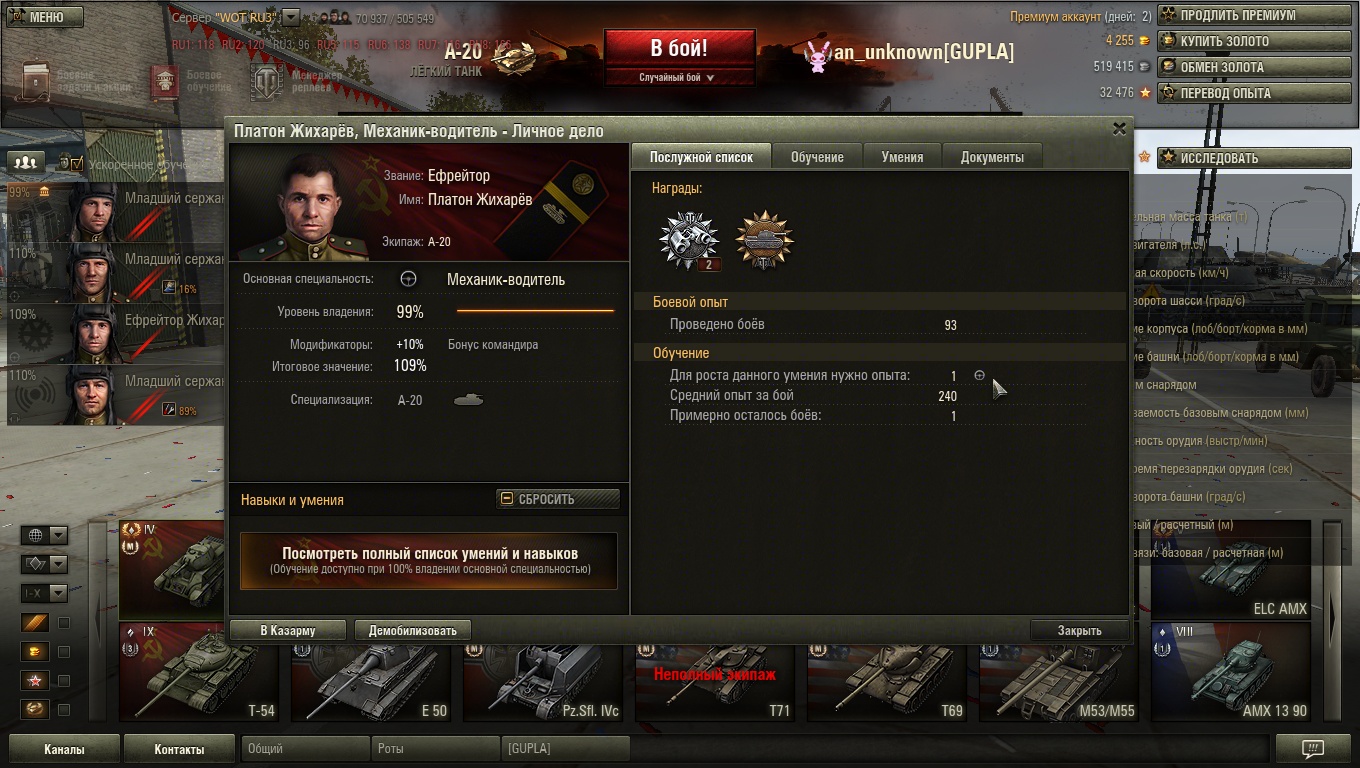Click the red star filter icon

pos(35,681)
